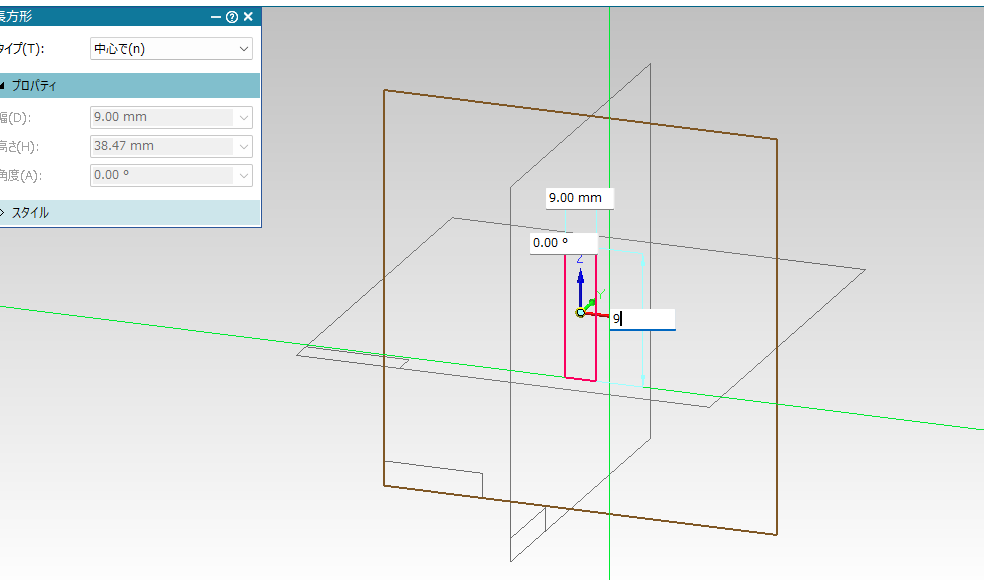Click the origin point of the coordinate triad
Screen dimensions: 984x580
[x=580, y=313]
